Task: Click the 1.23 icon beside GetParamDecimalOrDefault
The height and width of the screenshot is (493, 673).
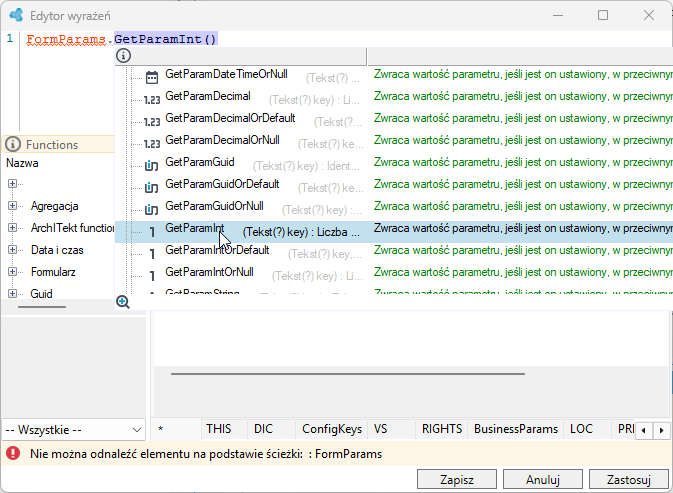Action: 152,122
